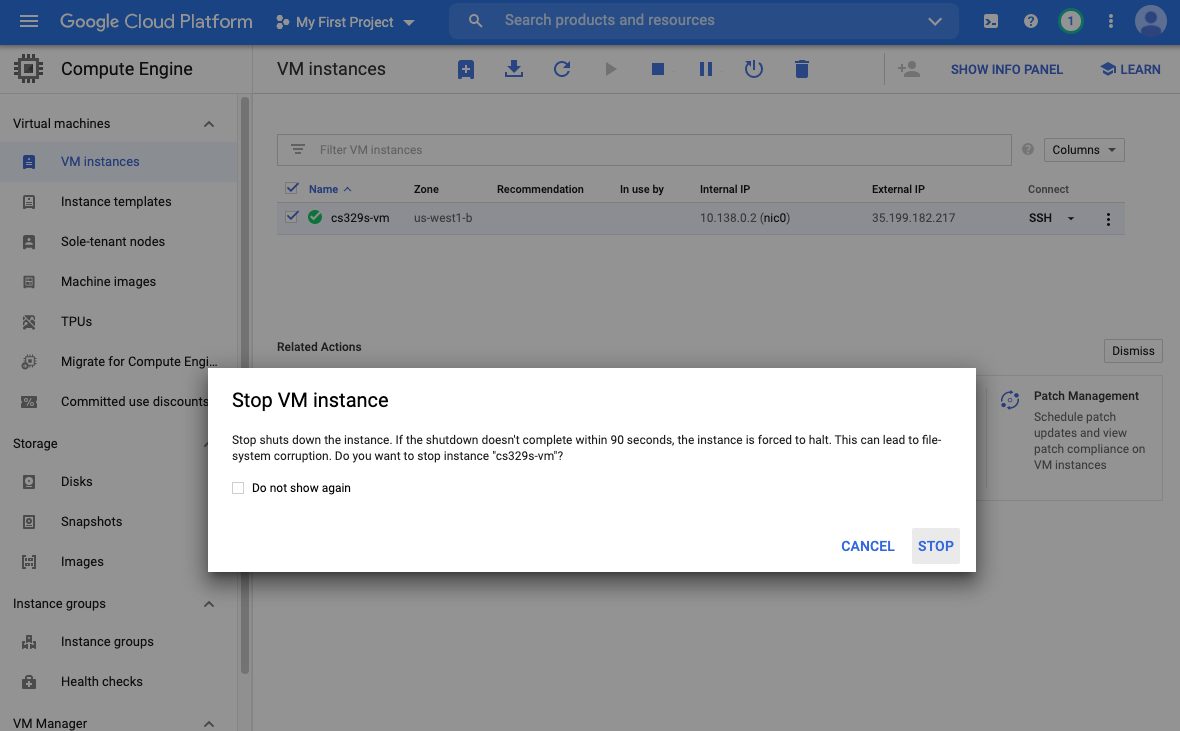This screenshot has height=731, width=1180.
Task: Click the Filter VM instances field
Action: [644, 150]
